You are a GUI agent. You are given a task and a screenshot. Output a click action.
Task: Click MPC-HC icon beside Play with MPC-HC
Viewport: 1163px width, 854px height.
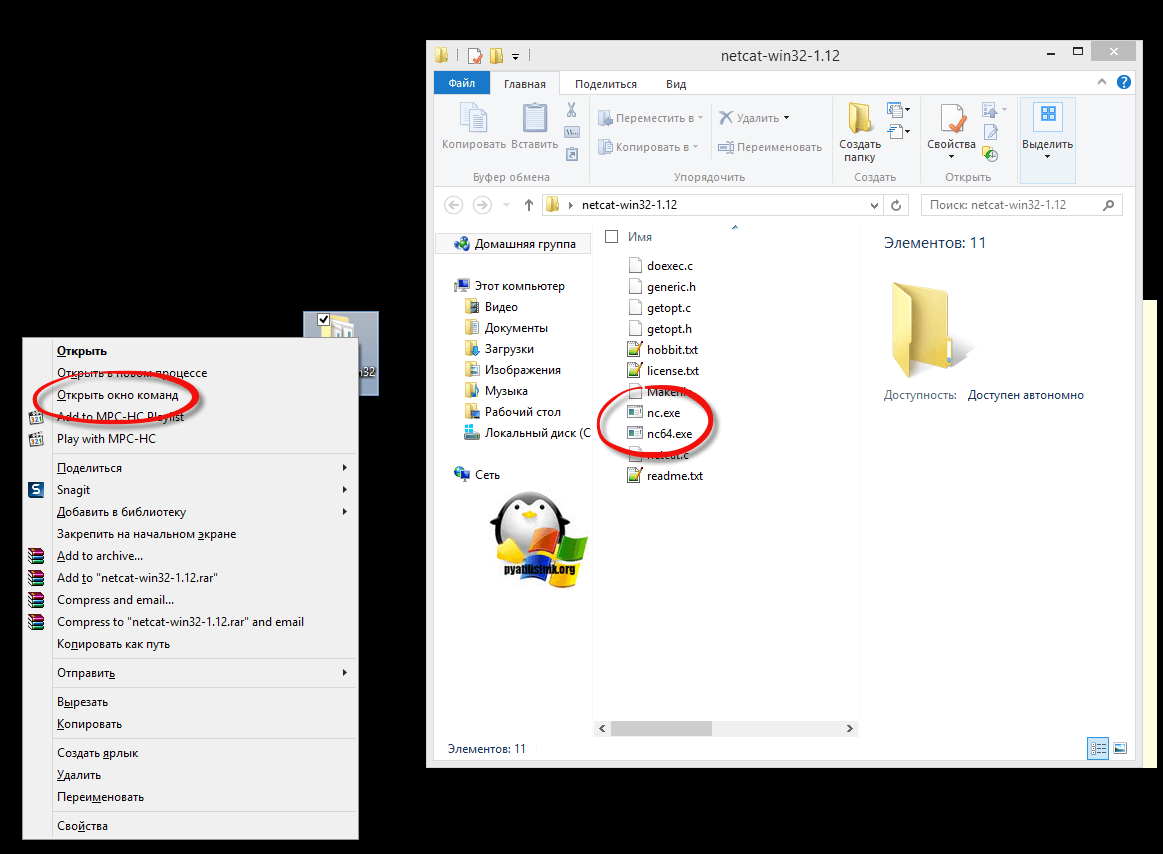[x=36, y=439]
